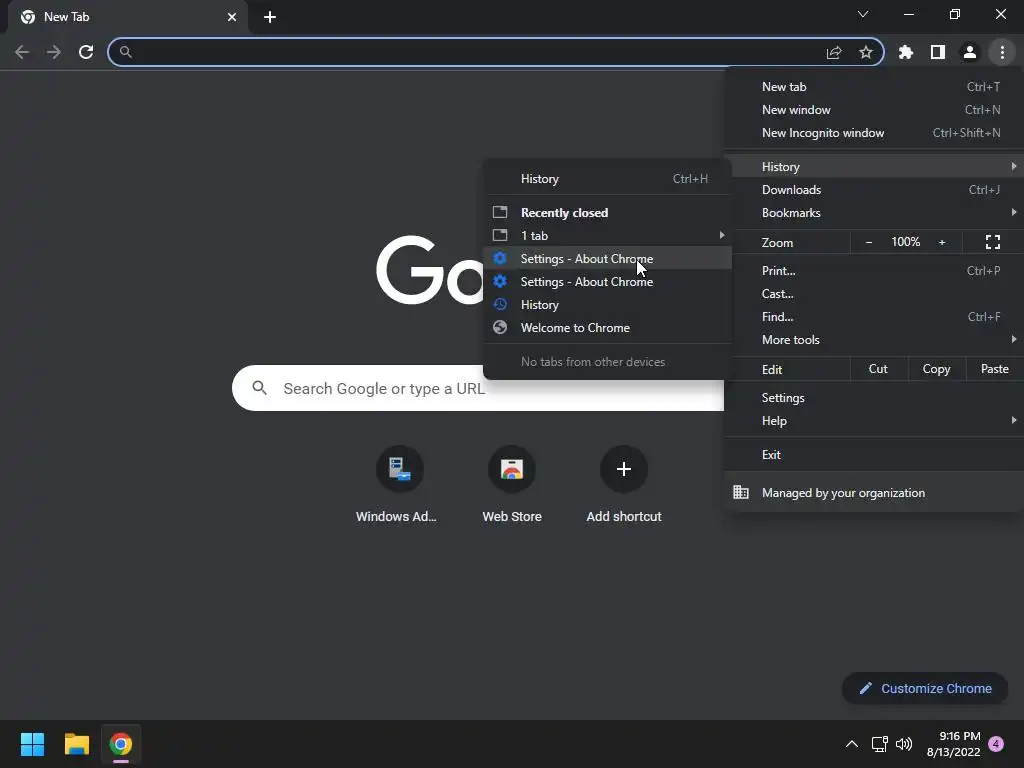
Task: Click the browser forward arrow
Action: pyautogui.click(x=54, y=52)
